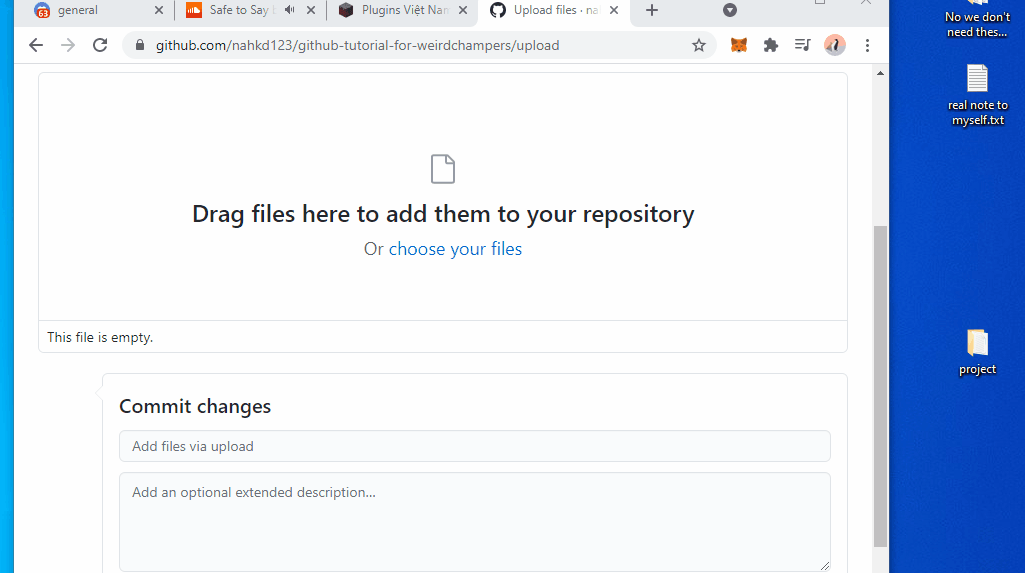Close the 'Safe to Say' tab
The width and height of the screenshot is (1025, 573).
(x=311, y=10)
